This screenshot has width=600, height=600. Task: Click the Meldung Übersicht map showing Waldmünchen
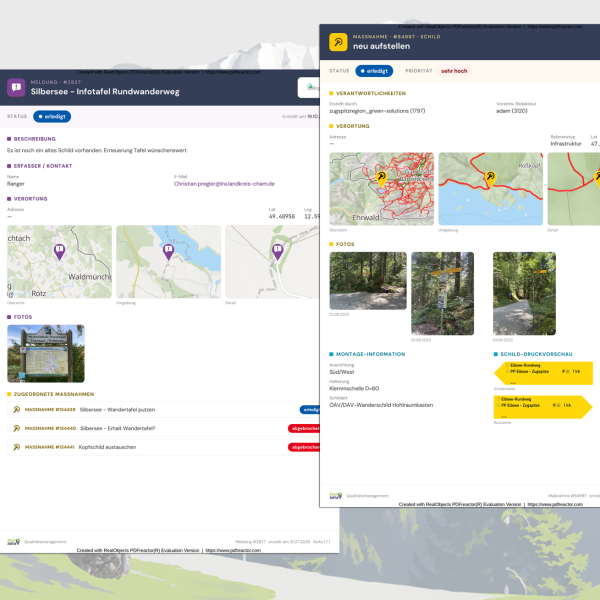(59, 262)
